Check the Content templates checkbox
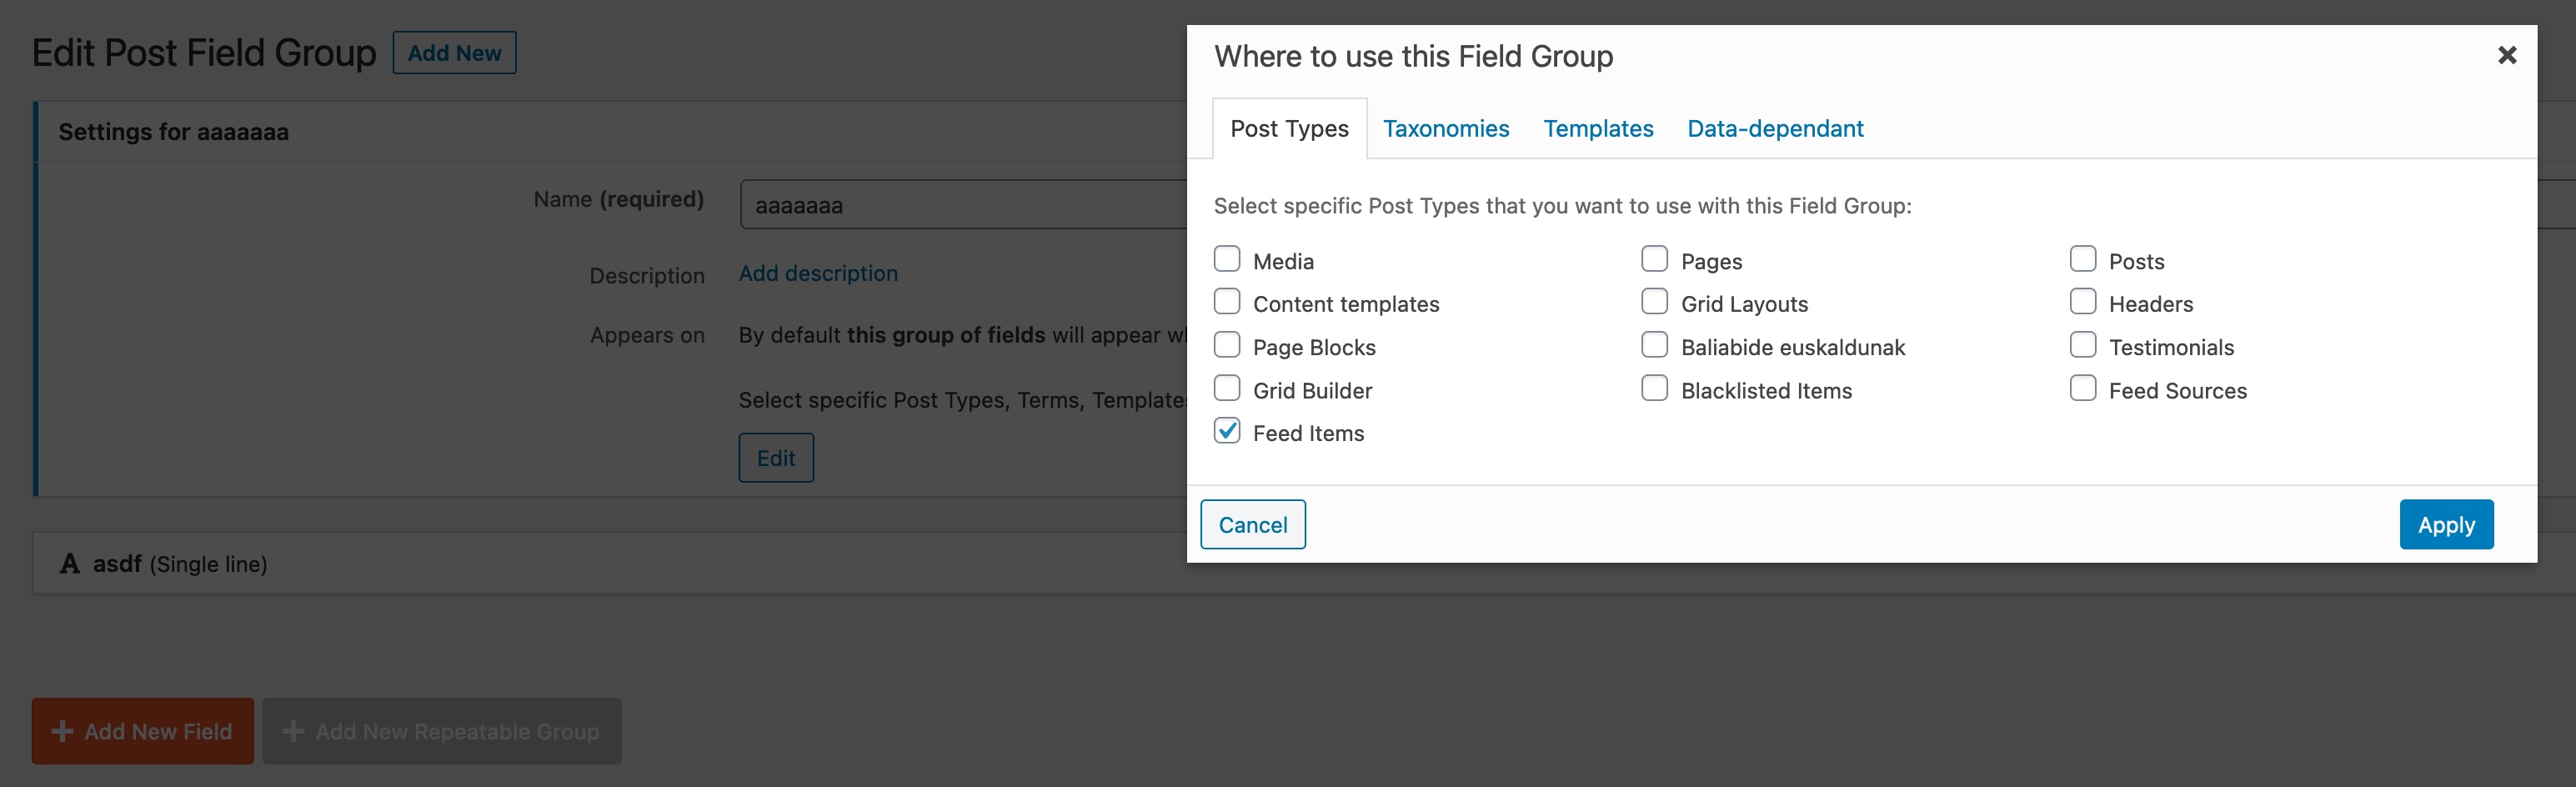This screenshot has width=2576, height=787. [1227, 302]
